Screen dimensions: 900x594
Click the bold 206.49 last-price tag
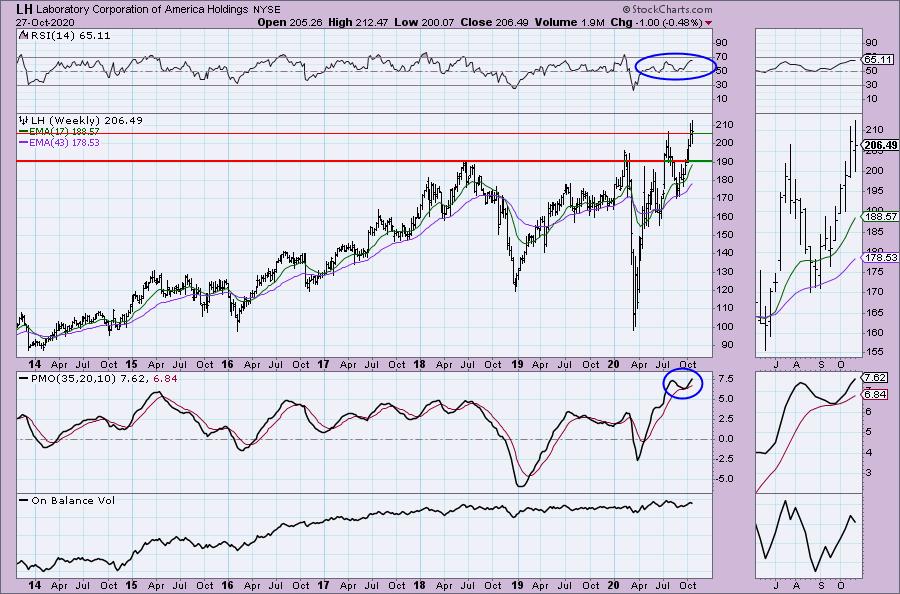pyautogui.click(x=880, y=145)
